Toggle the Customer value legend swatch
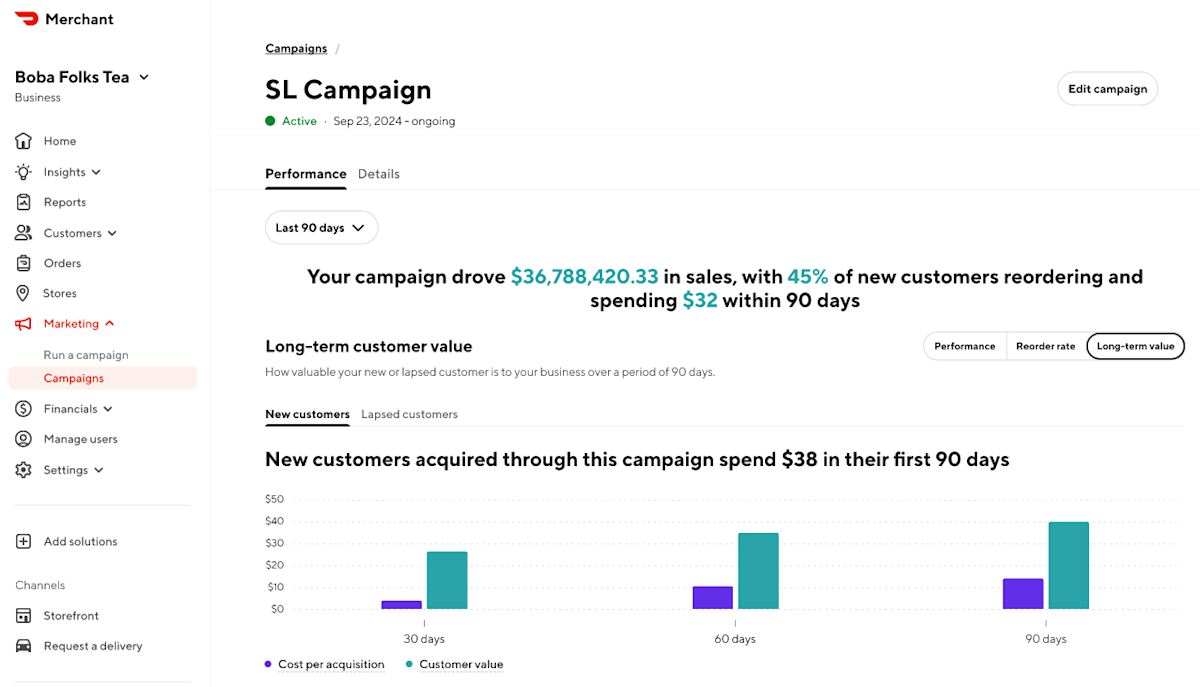The width and height of the screenshot is (1200, 687). [409, 664]
